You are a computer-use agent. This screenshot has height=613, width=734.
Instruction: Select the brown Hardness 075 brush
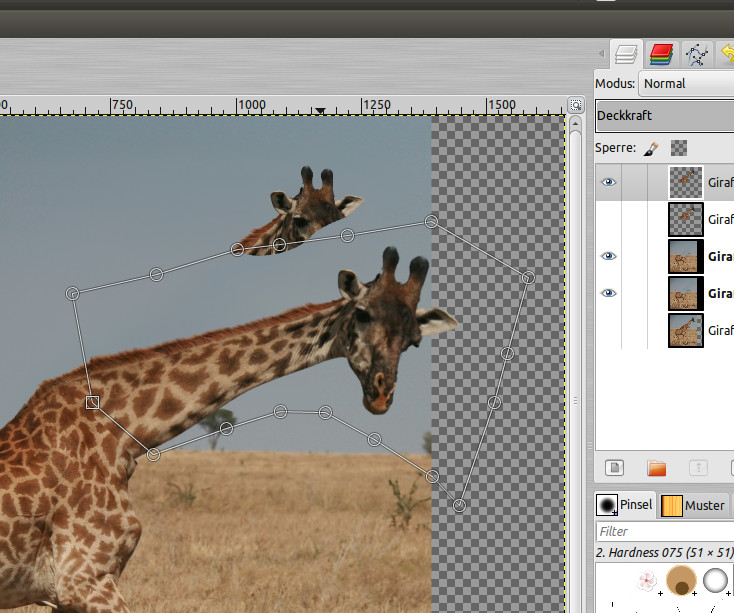tap(683, 581)
